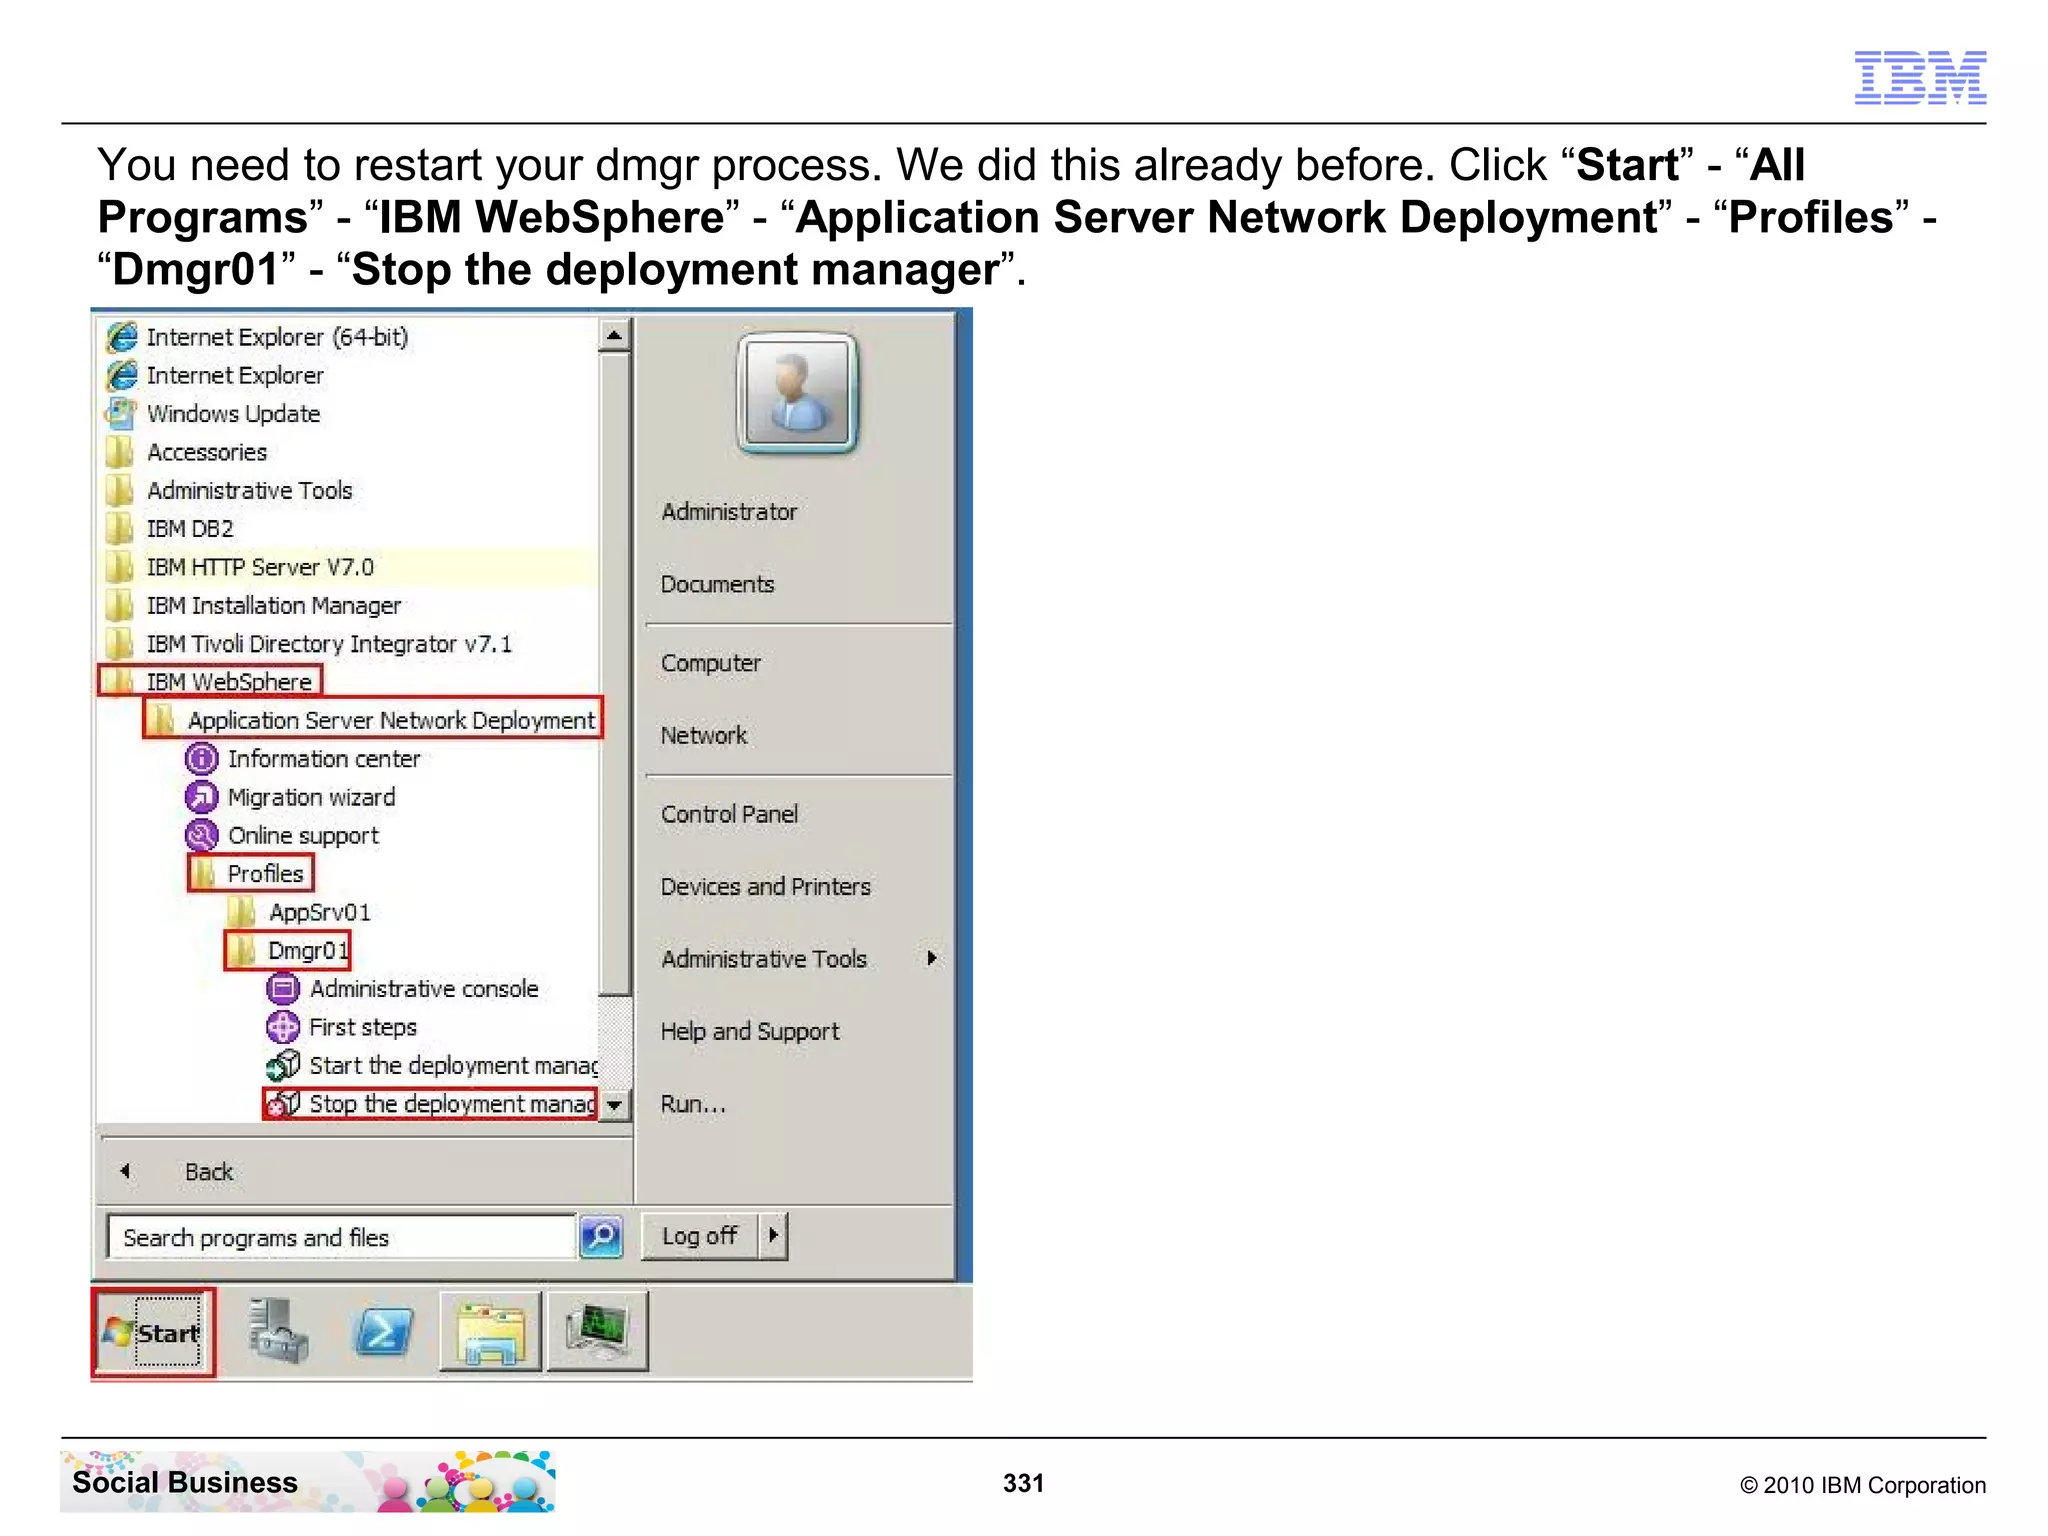Open Control Panel
The image size is (2048, 1536).
tap(729, 814)
